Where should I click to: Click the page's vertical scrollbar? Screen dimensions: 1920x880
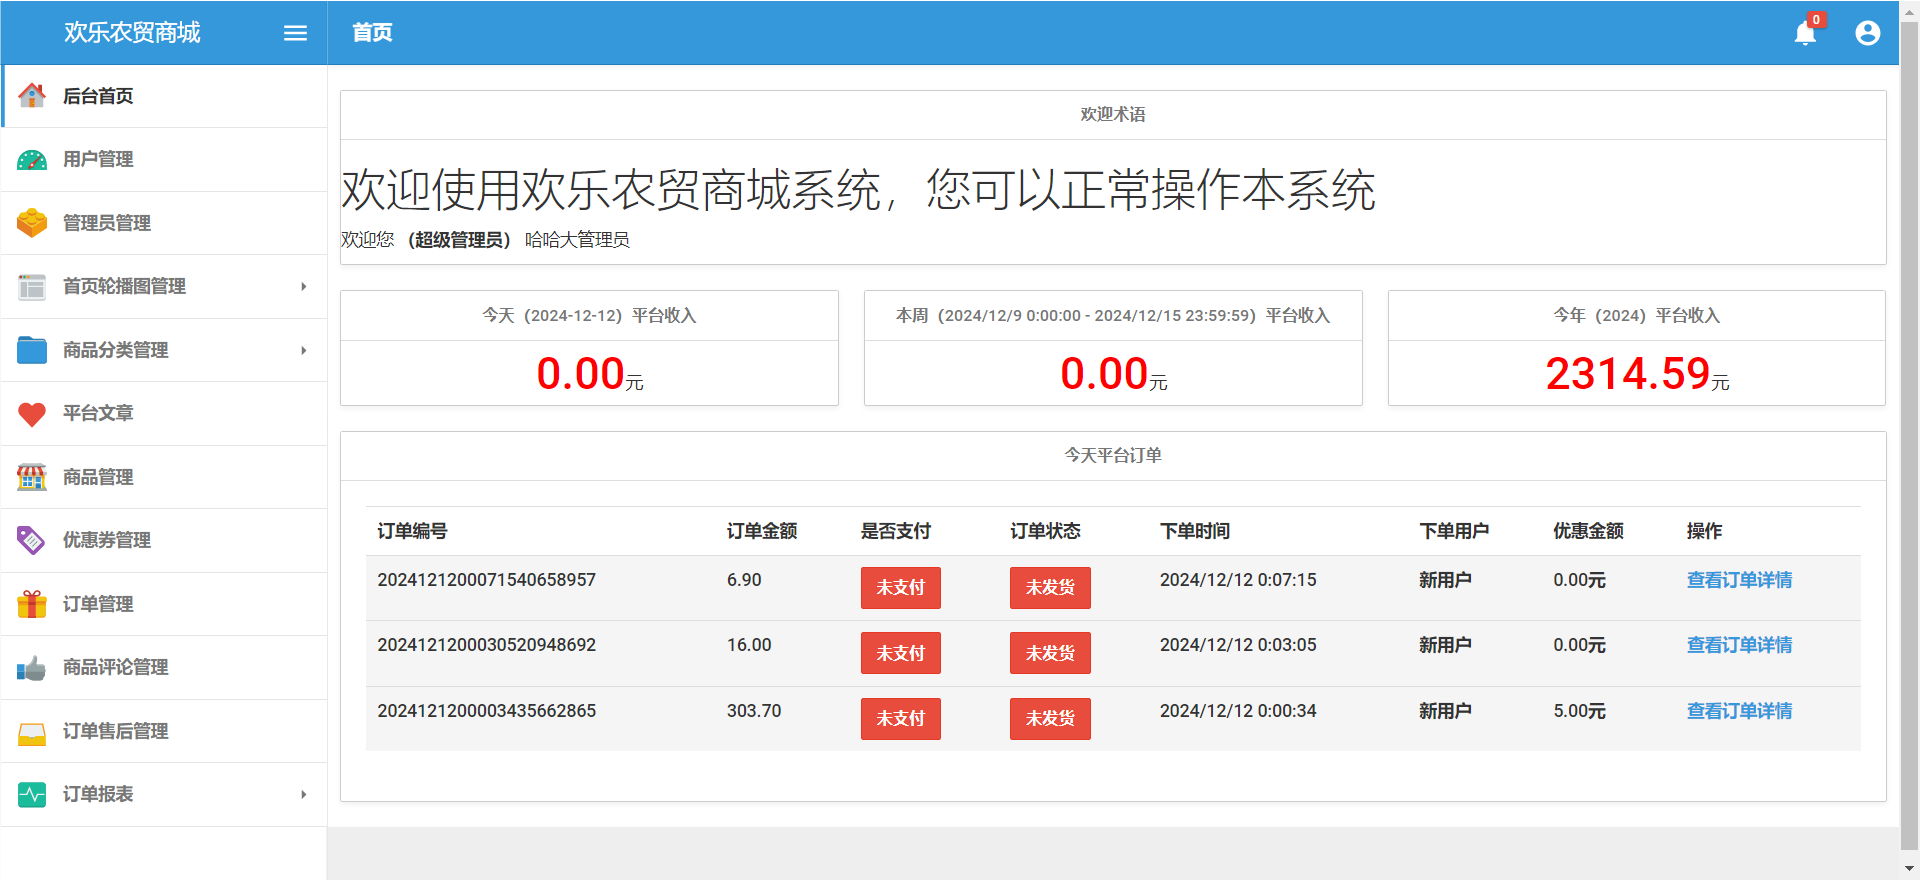coord(1909,430)
